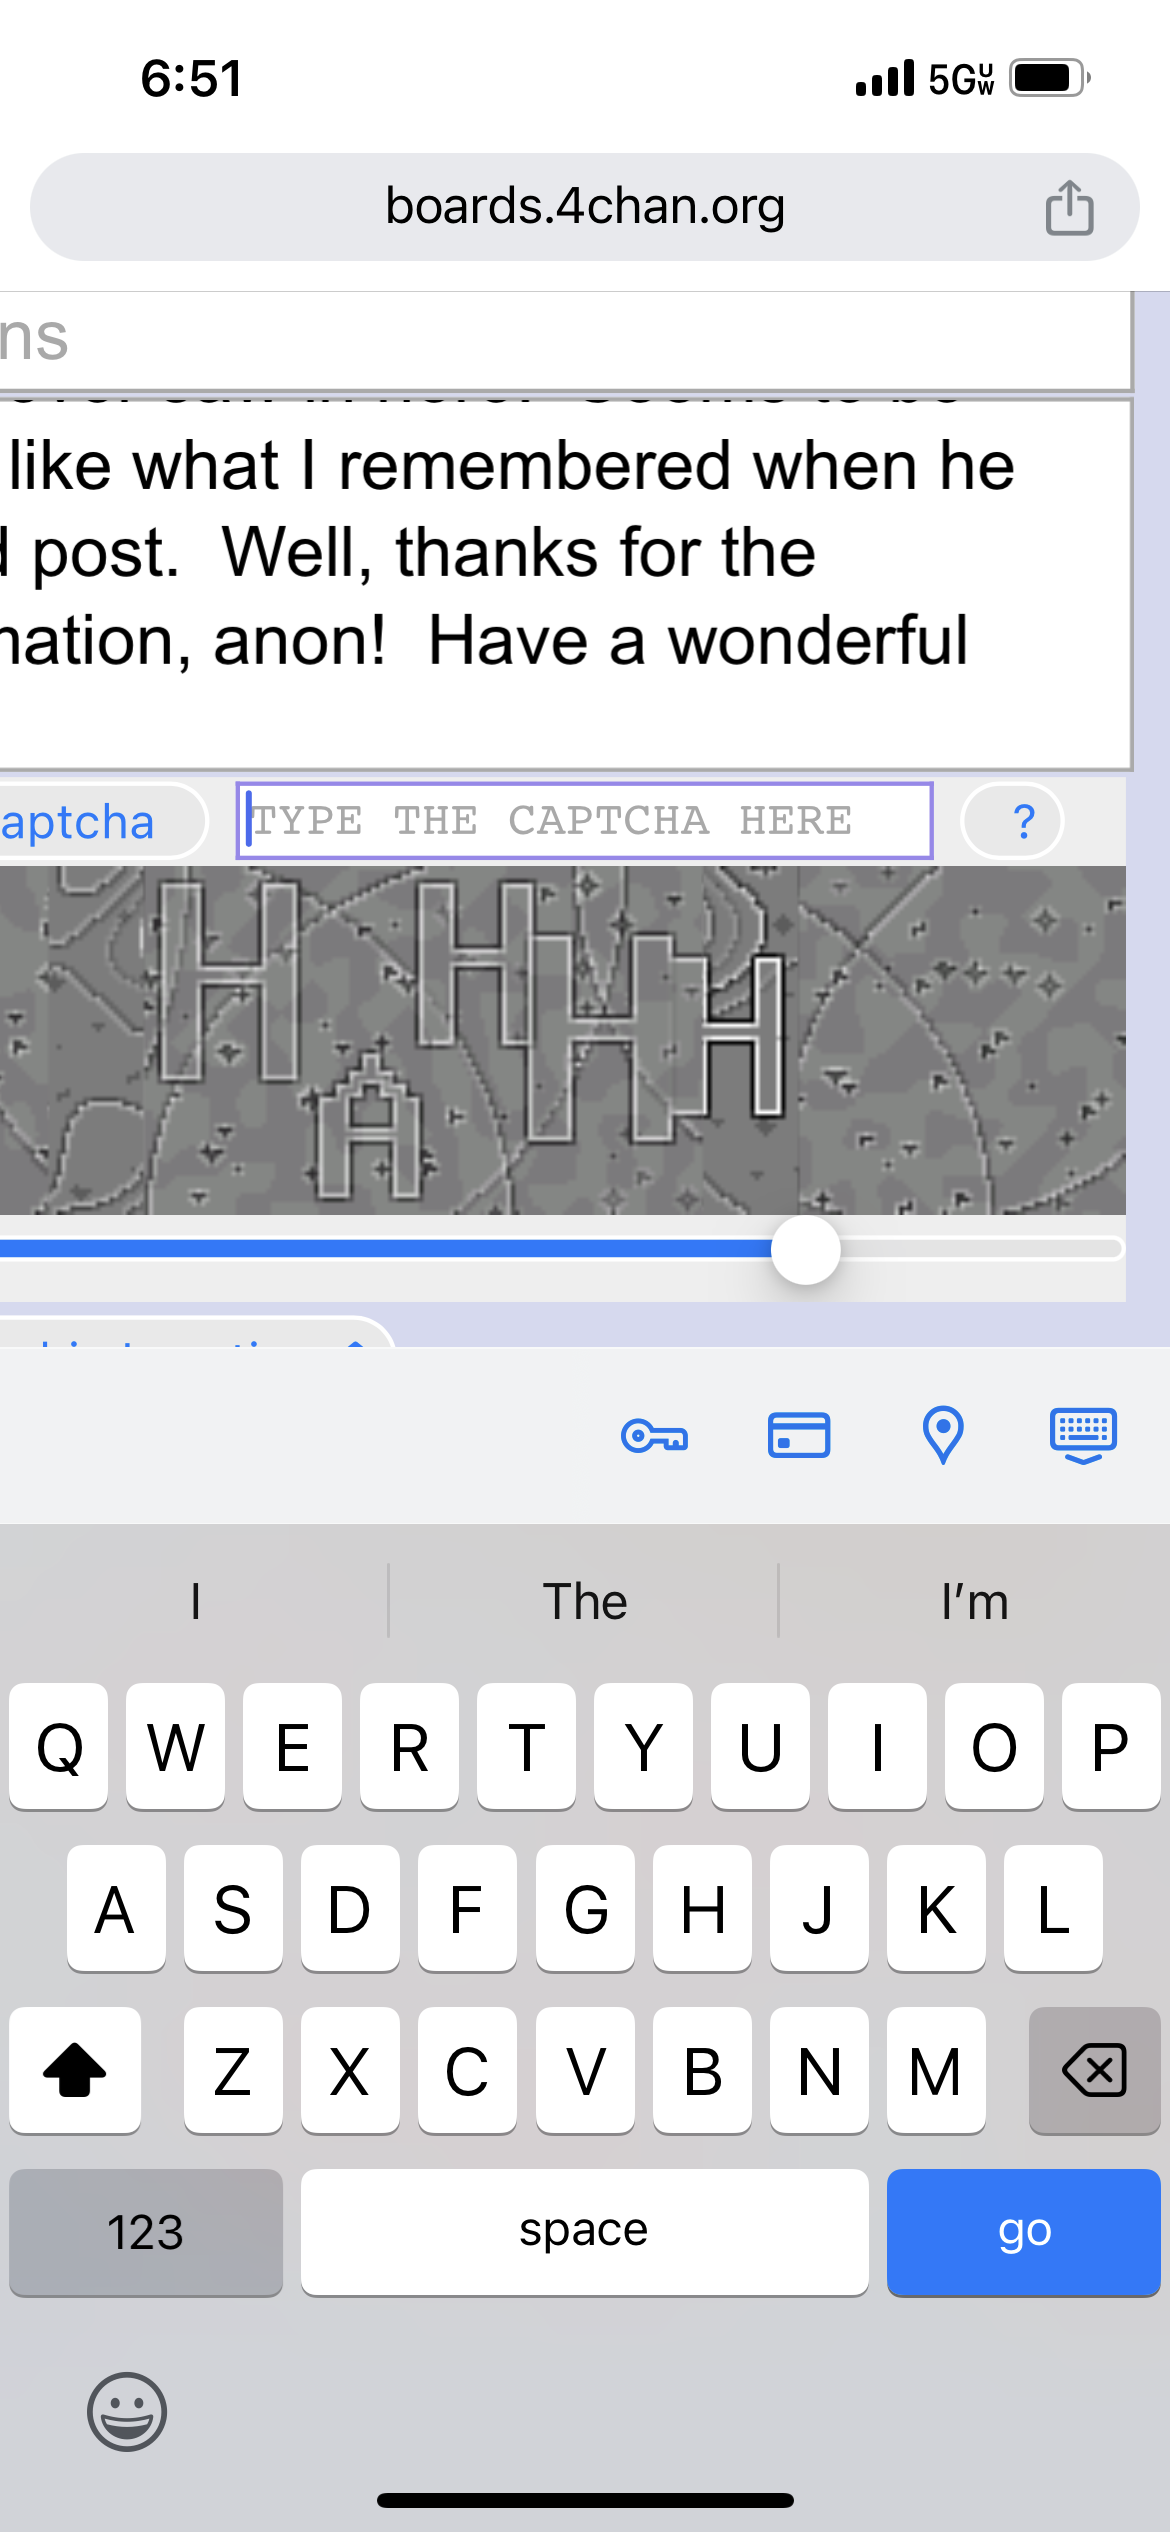Image resolution: width=1170 pixels, height=2532 pixels.
Task: Tap the A key
Action: [x=117, y=1908]
